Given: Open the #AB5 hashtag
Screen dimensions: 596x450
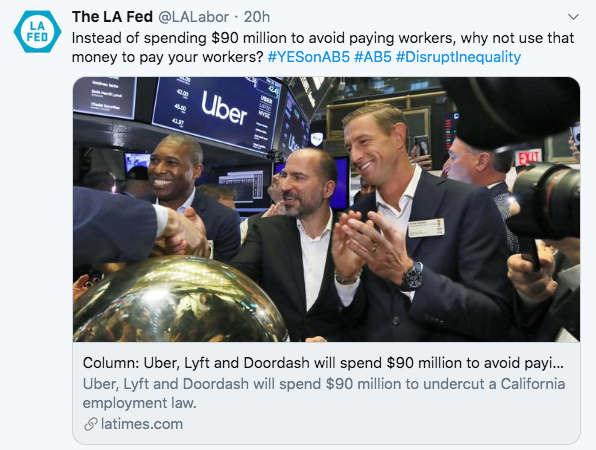Looking at the screenshot, I should tap(372, 57).
